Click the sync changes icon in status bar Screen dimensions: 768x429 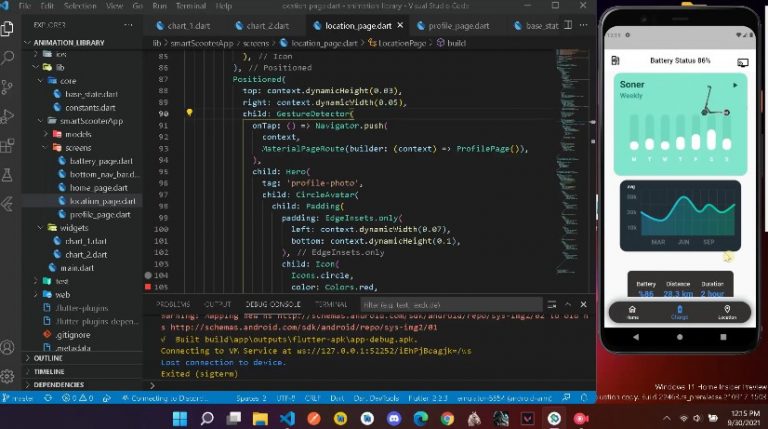(48, 398)
